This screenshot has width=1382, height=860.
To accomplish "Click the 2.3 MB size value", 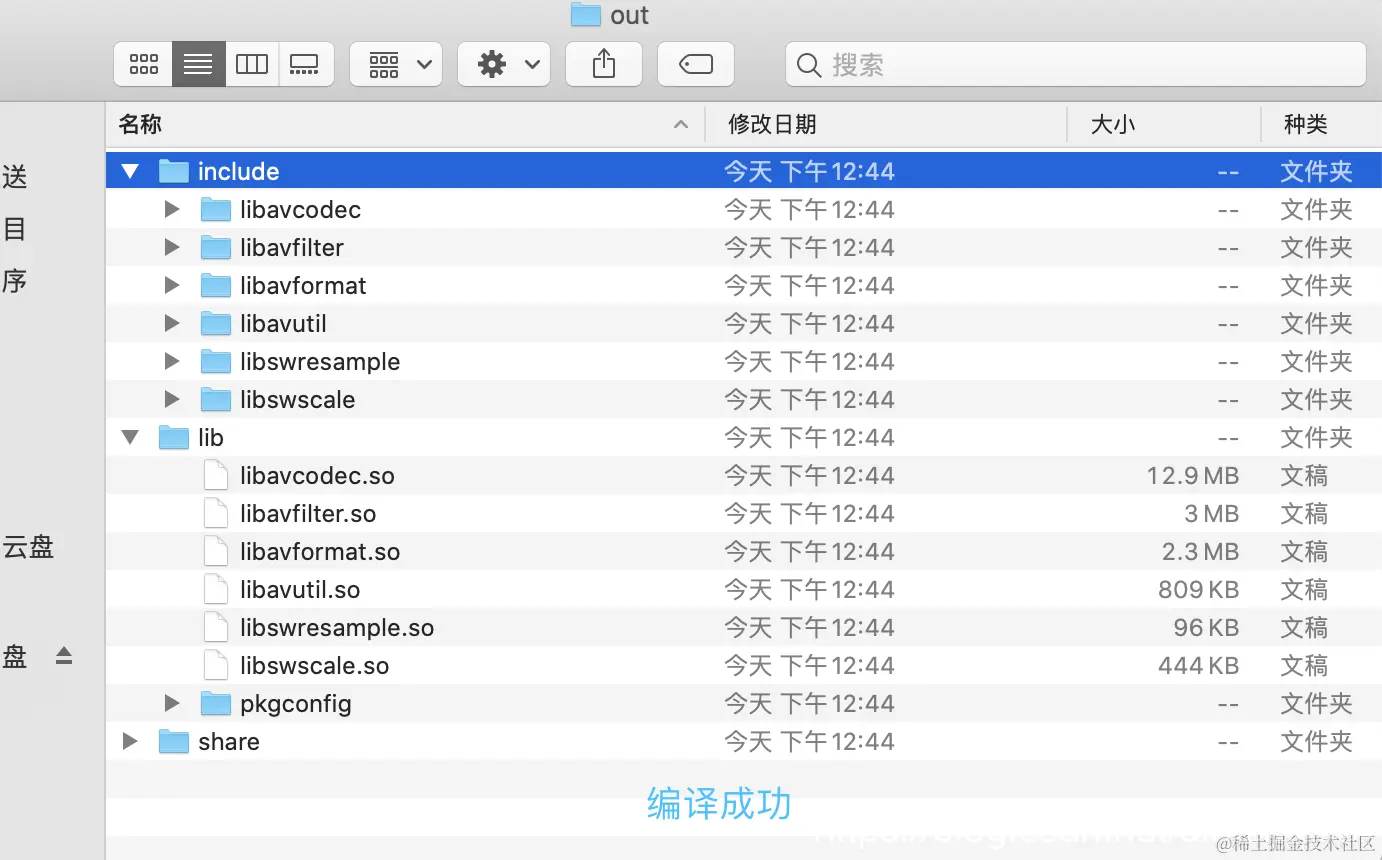I will [x=1201, y=551].
